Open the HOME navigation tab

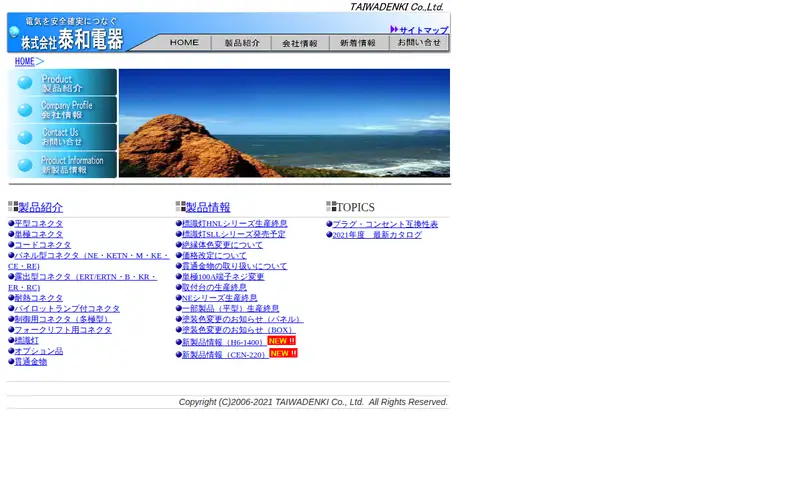point(184,43)
